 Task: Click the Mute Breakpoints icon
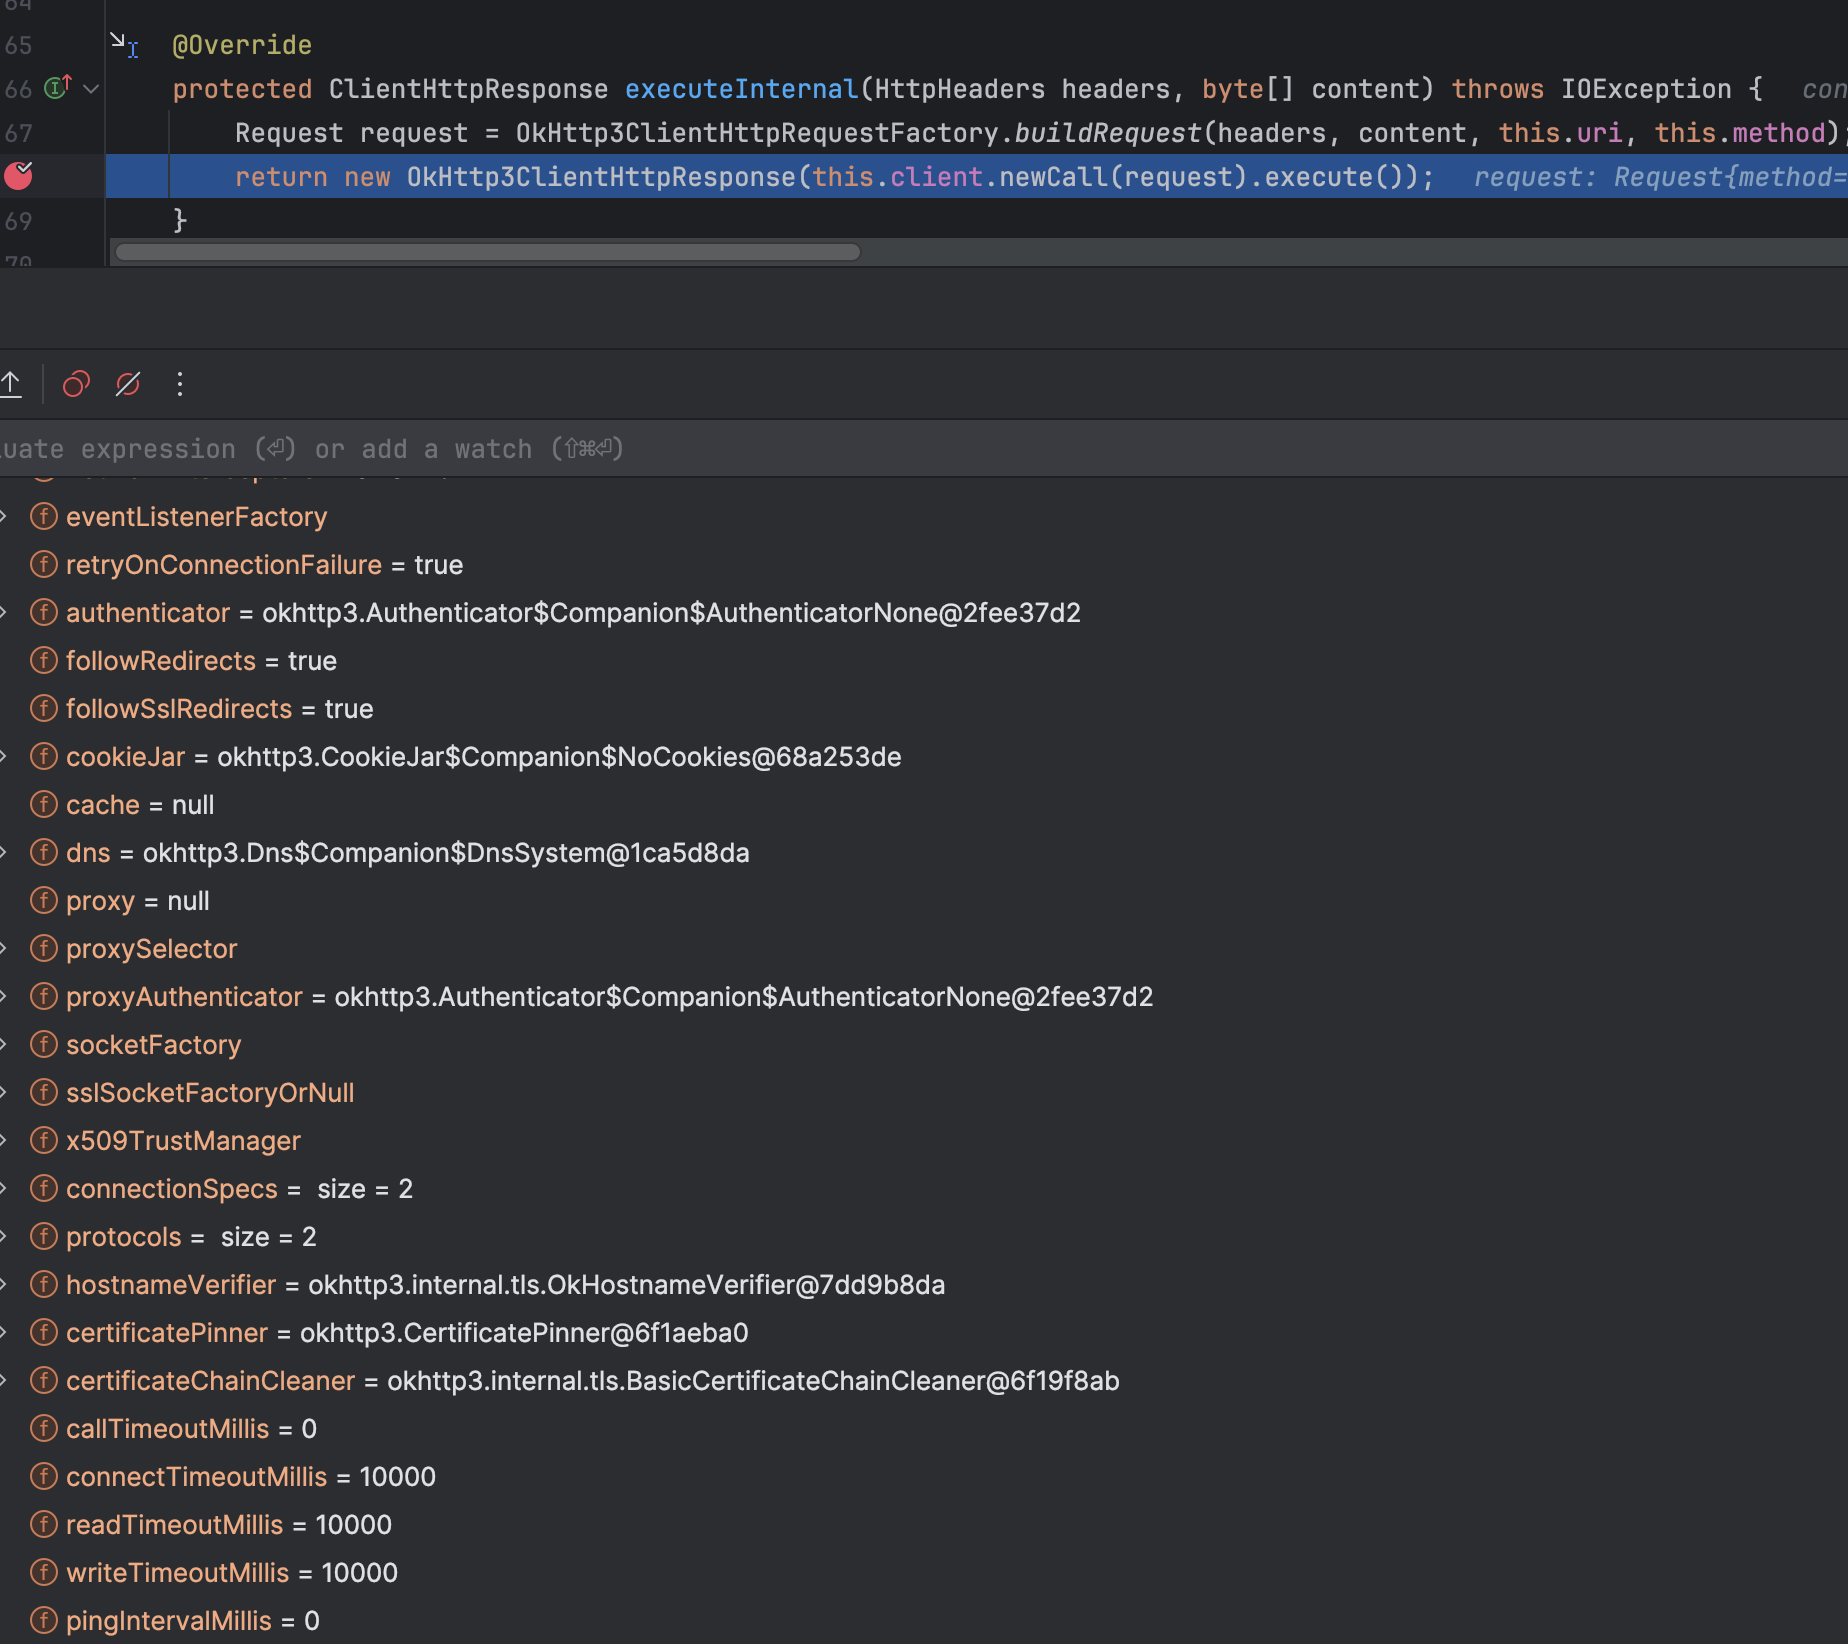pyautogui.click(x=128, y=384)
